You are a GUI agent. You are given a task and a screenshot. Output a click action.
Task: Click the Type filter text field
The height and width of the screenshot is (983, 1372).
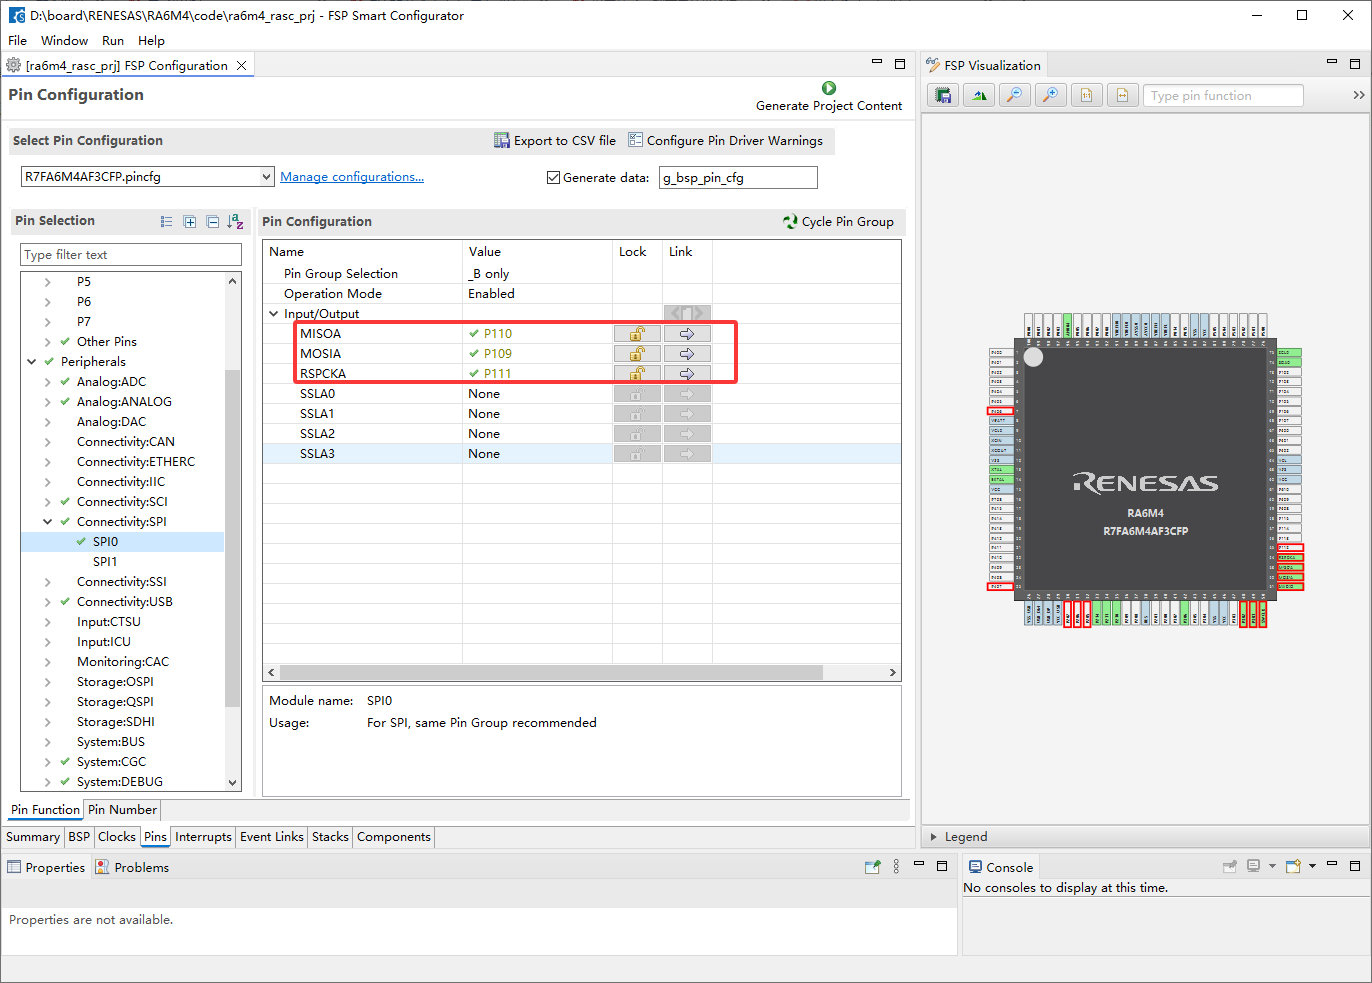coord(131,255)
